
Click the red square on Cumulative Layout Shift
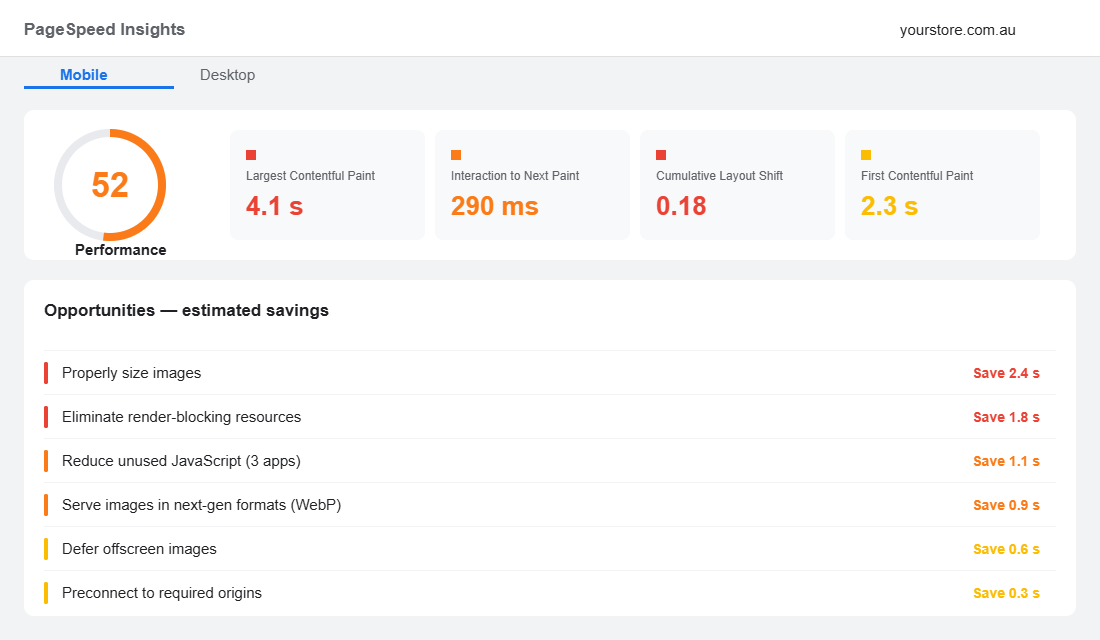point(661,155)
